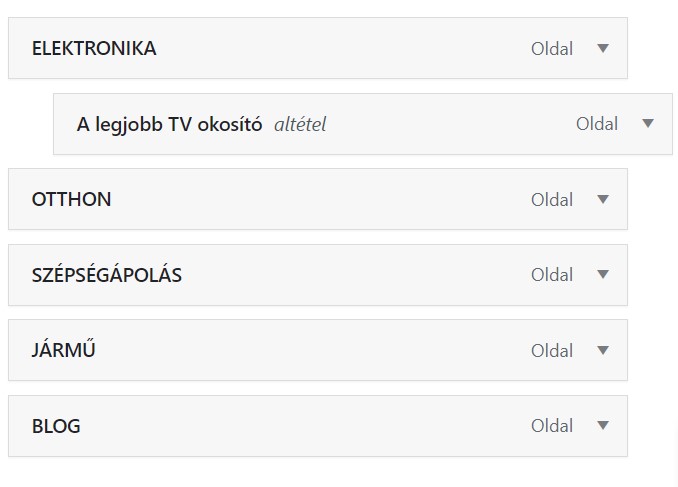Click the BLOG menu item title
This screenshot has height=487, width=678.
pyautogui.click(x=56, y=426)
